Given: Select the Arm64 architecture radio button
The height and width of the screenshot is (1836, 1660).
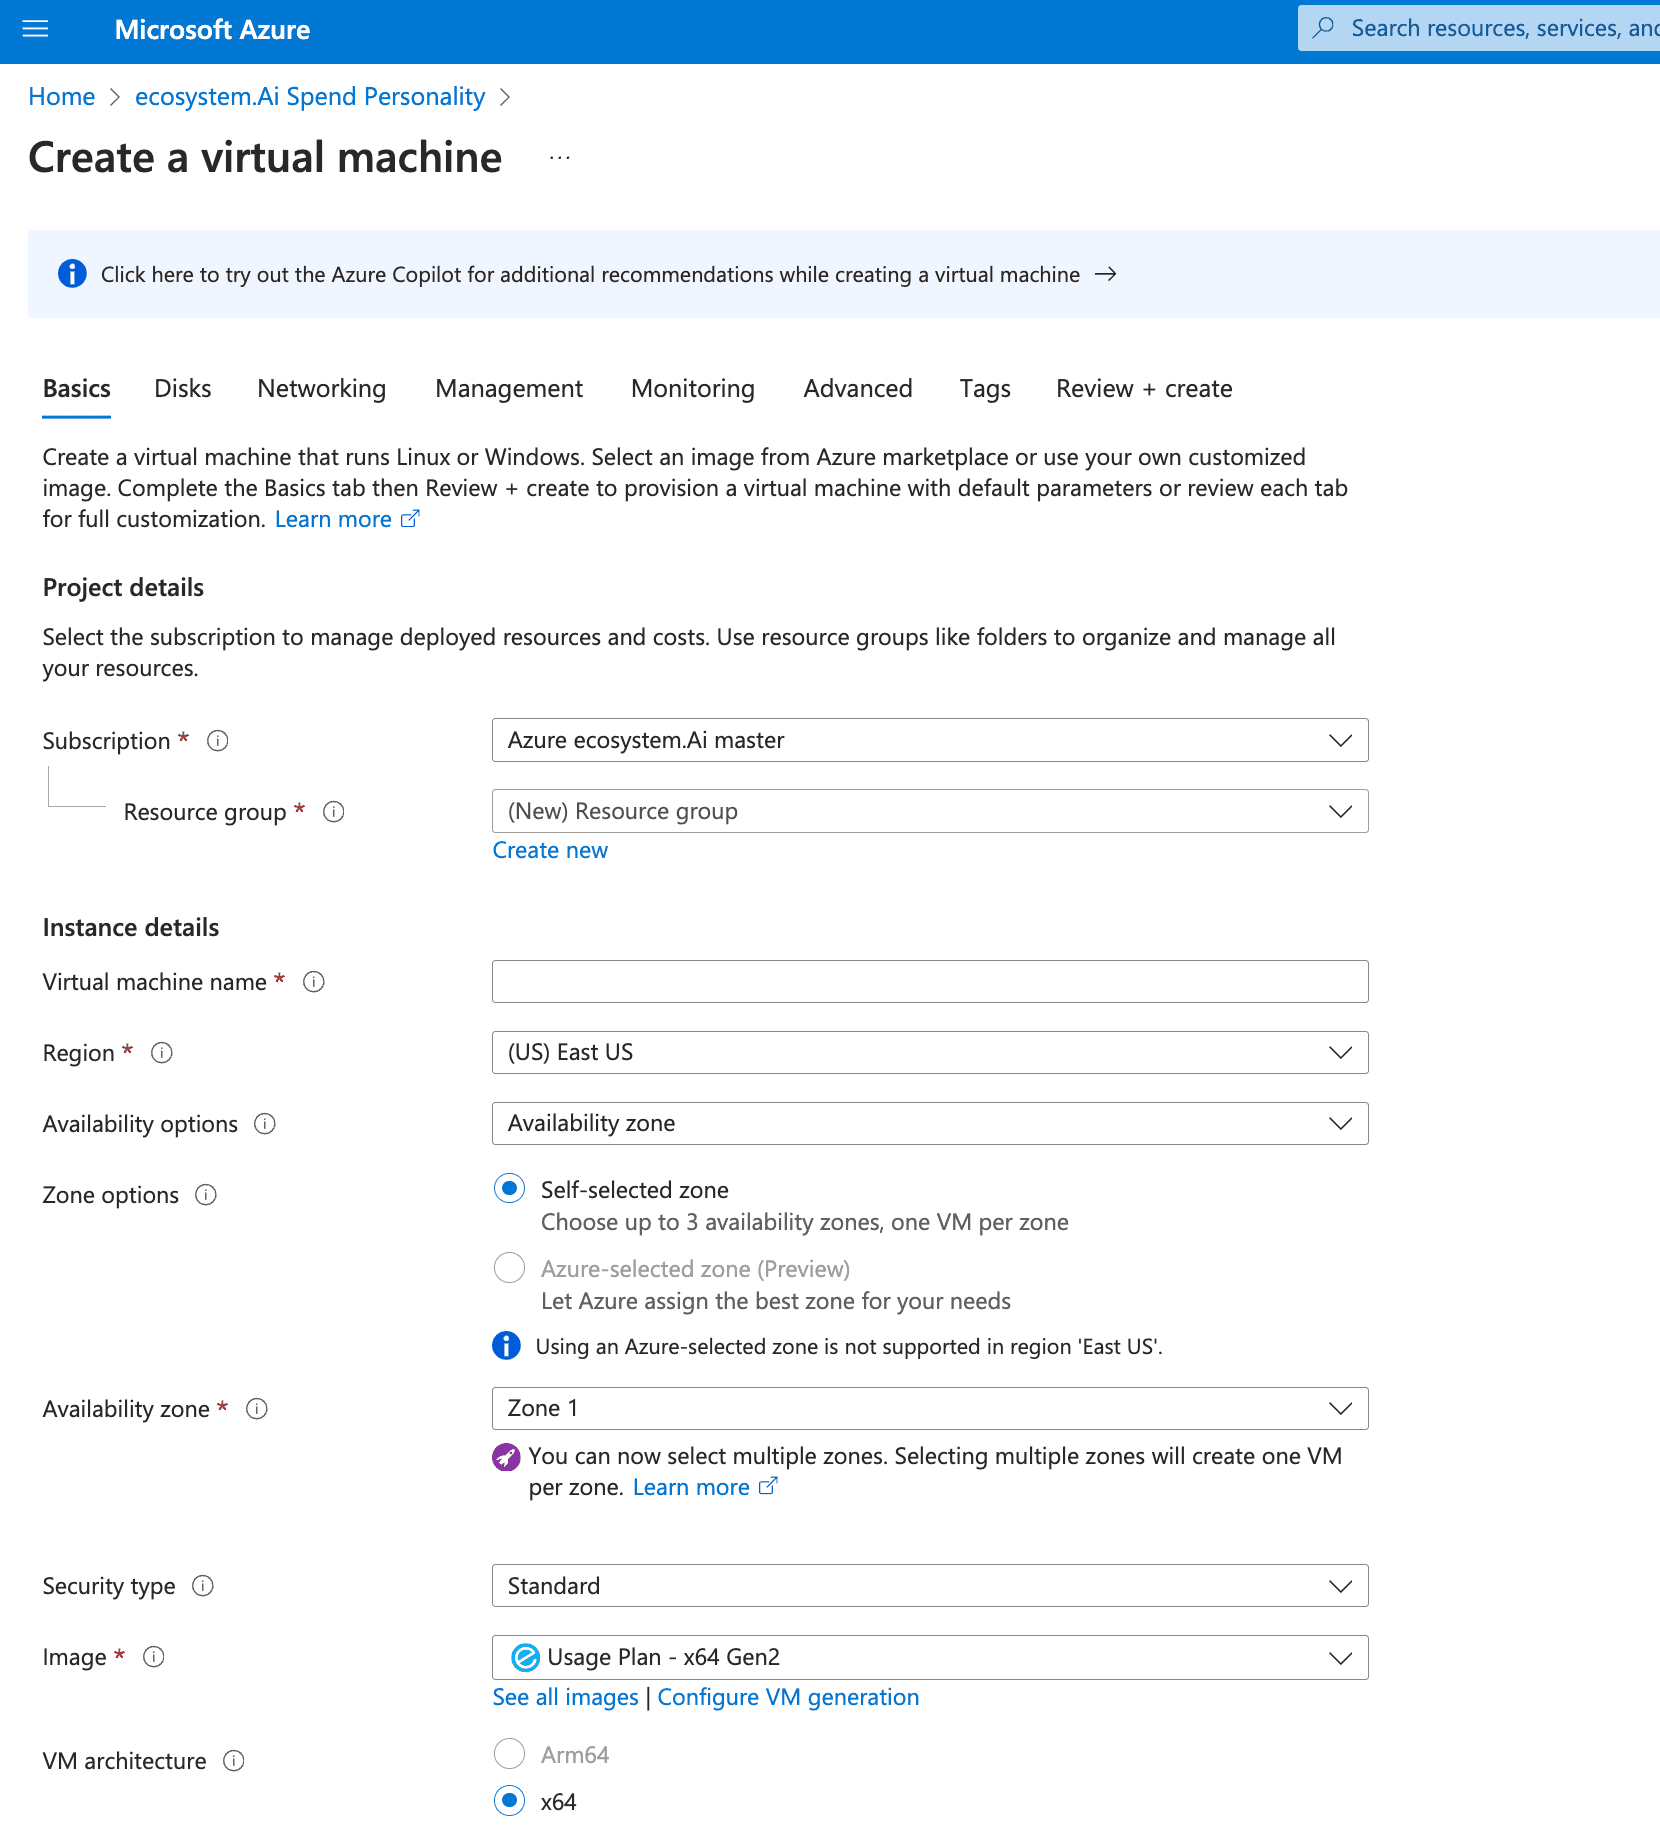Looking at the screenshot, I should tap(510, 1754).
